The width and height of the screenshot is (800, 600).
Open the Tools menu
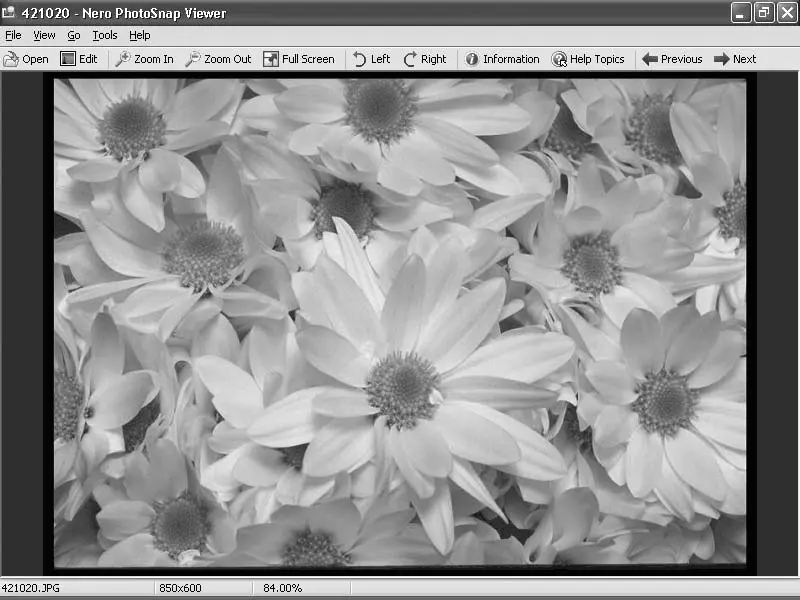[x=105, y=35]
